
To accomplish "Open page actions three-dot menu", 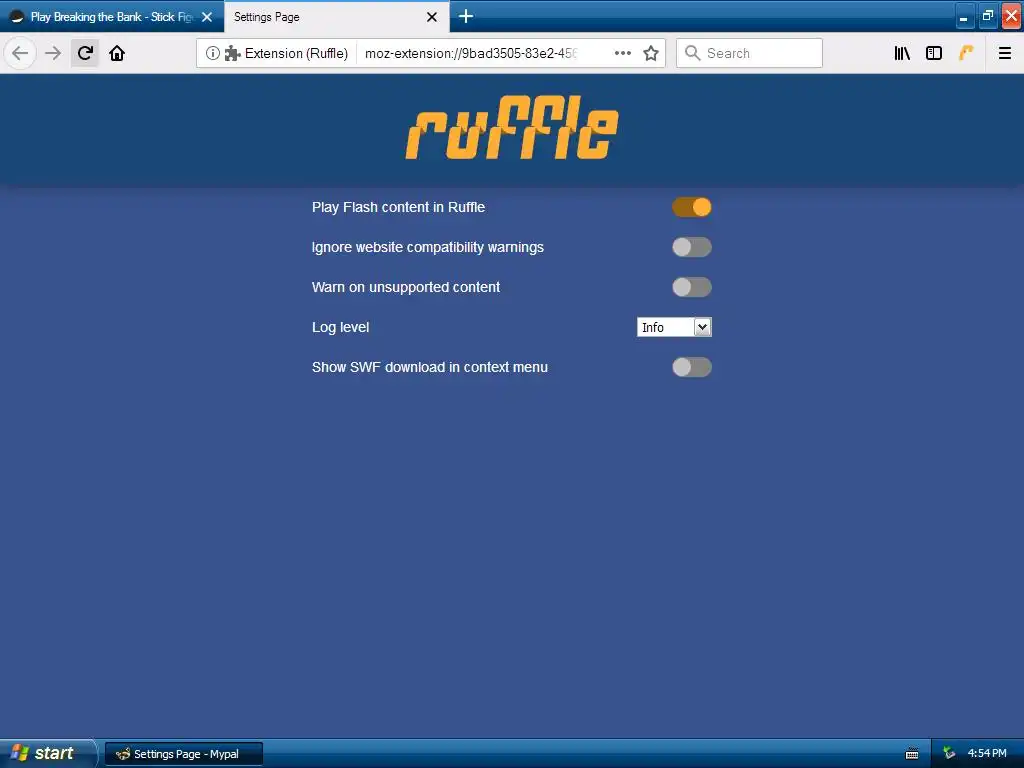I will [622, 53].
